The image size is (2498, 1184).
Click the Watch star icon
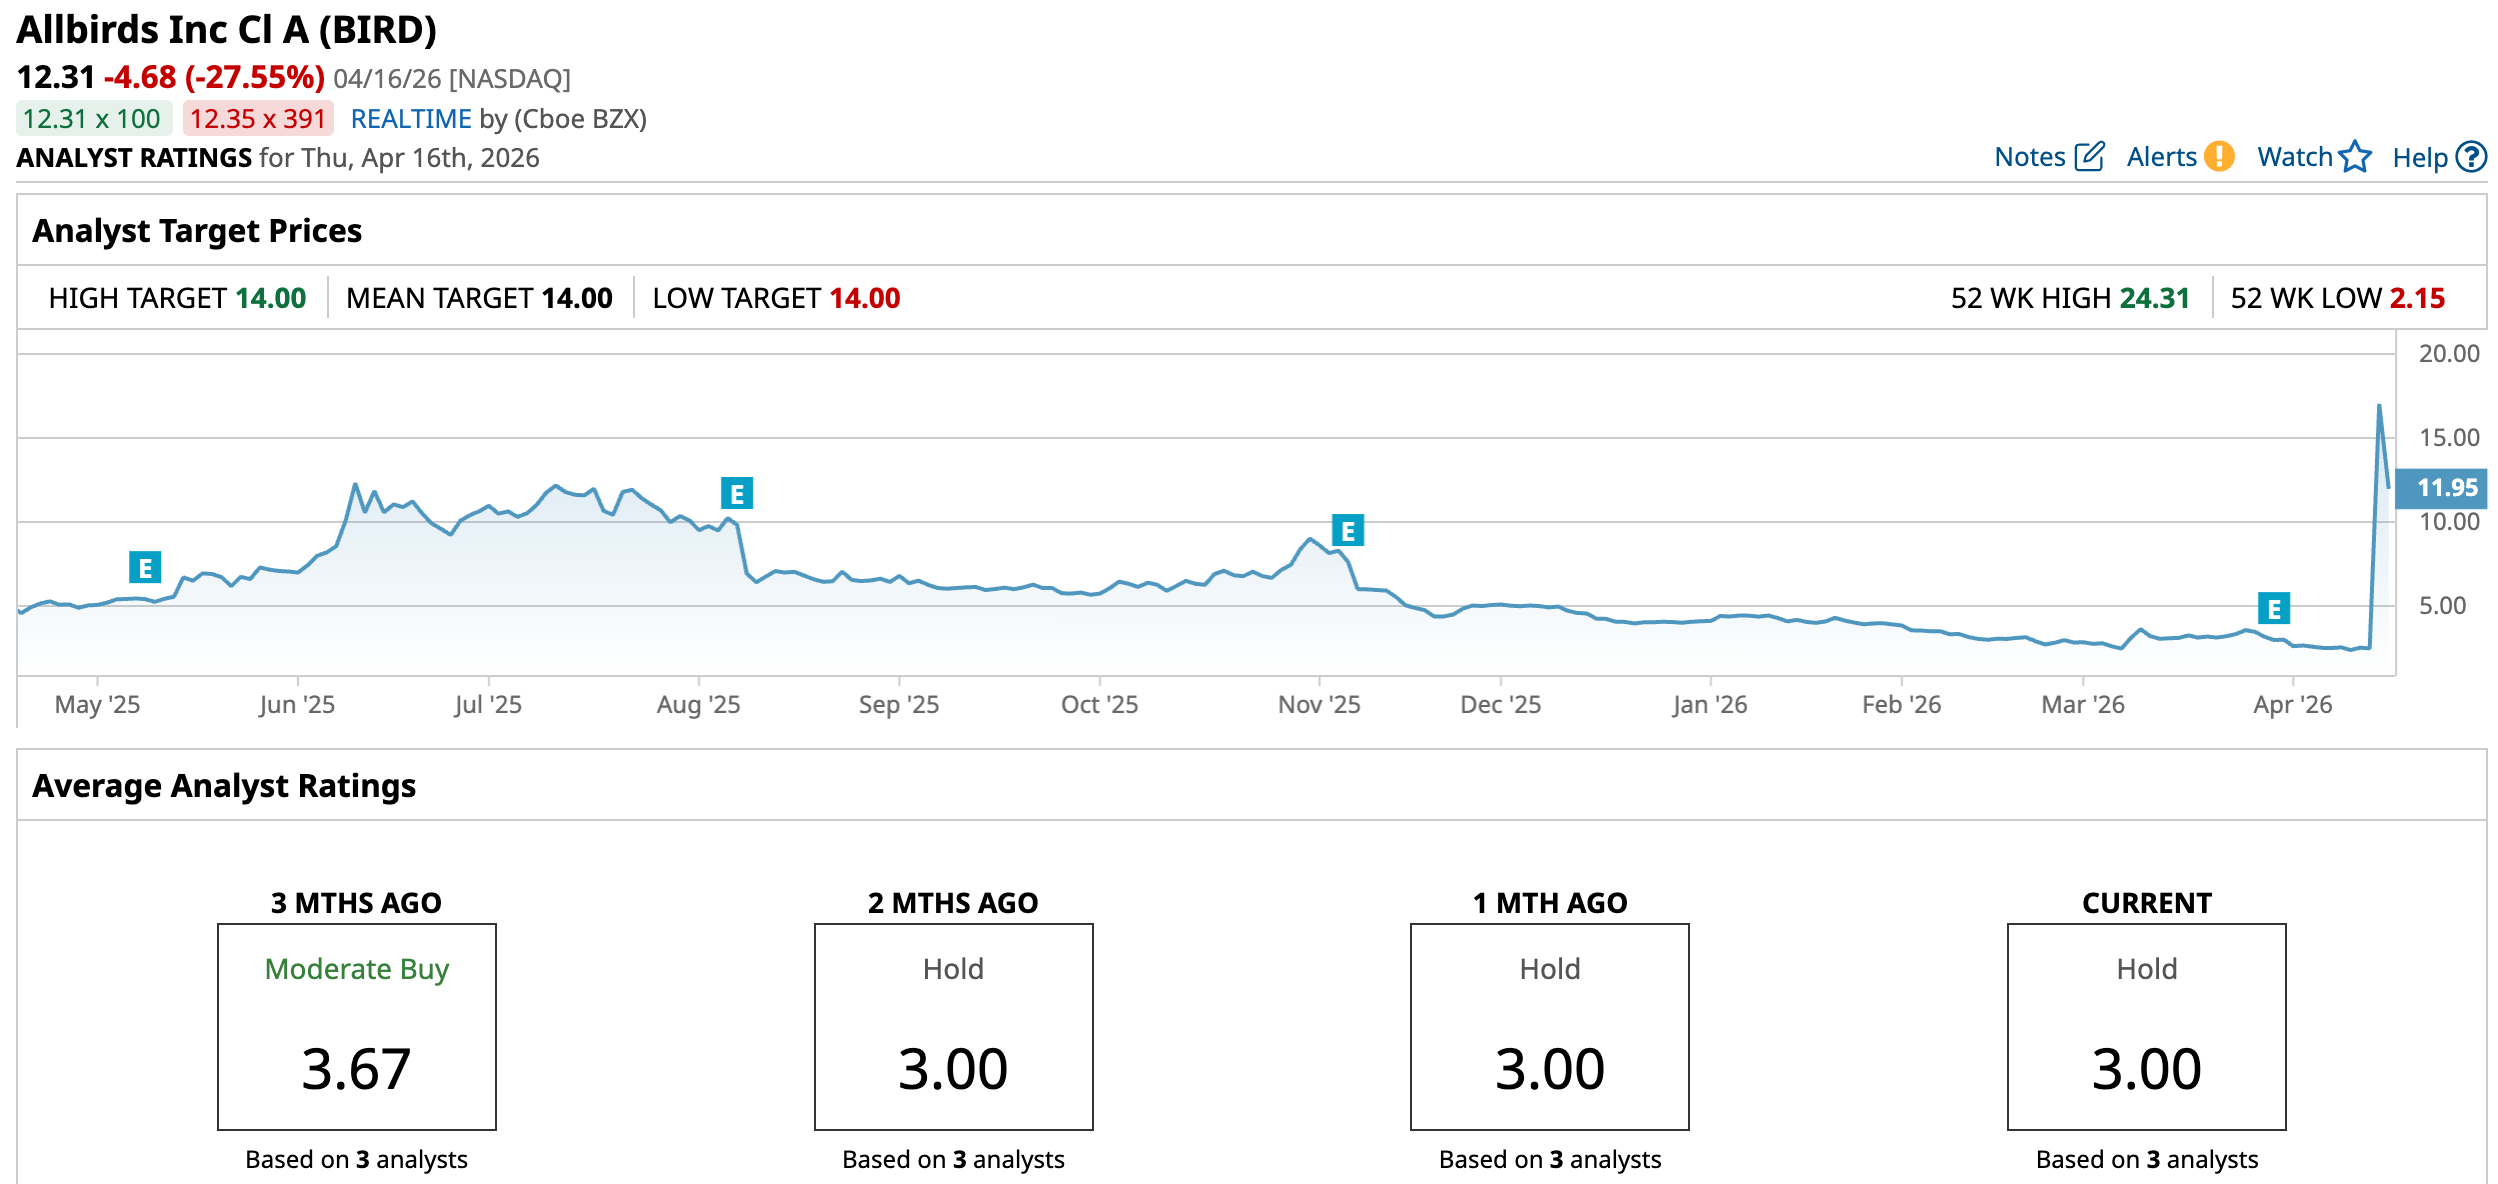(2355, 157)
